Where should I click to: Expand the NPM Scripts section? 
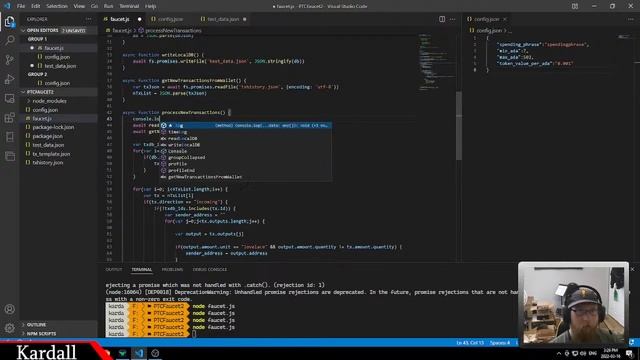coord(58,334)
